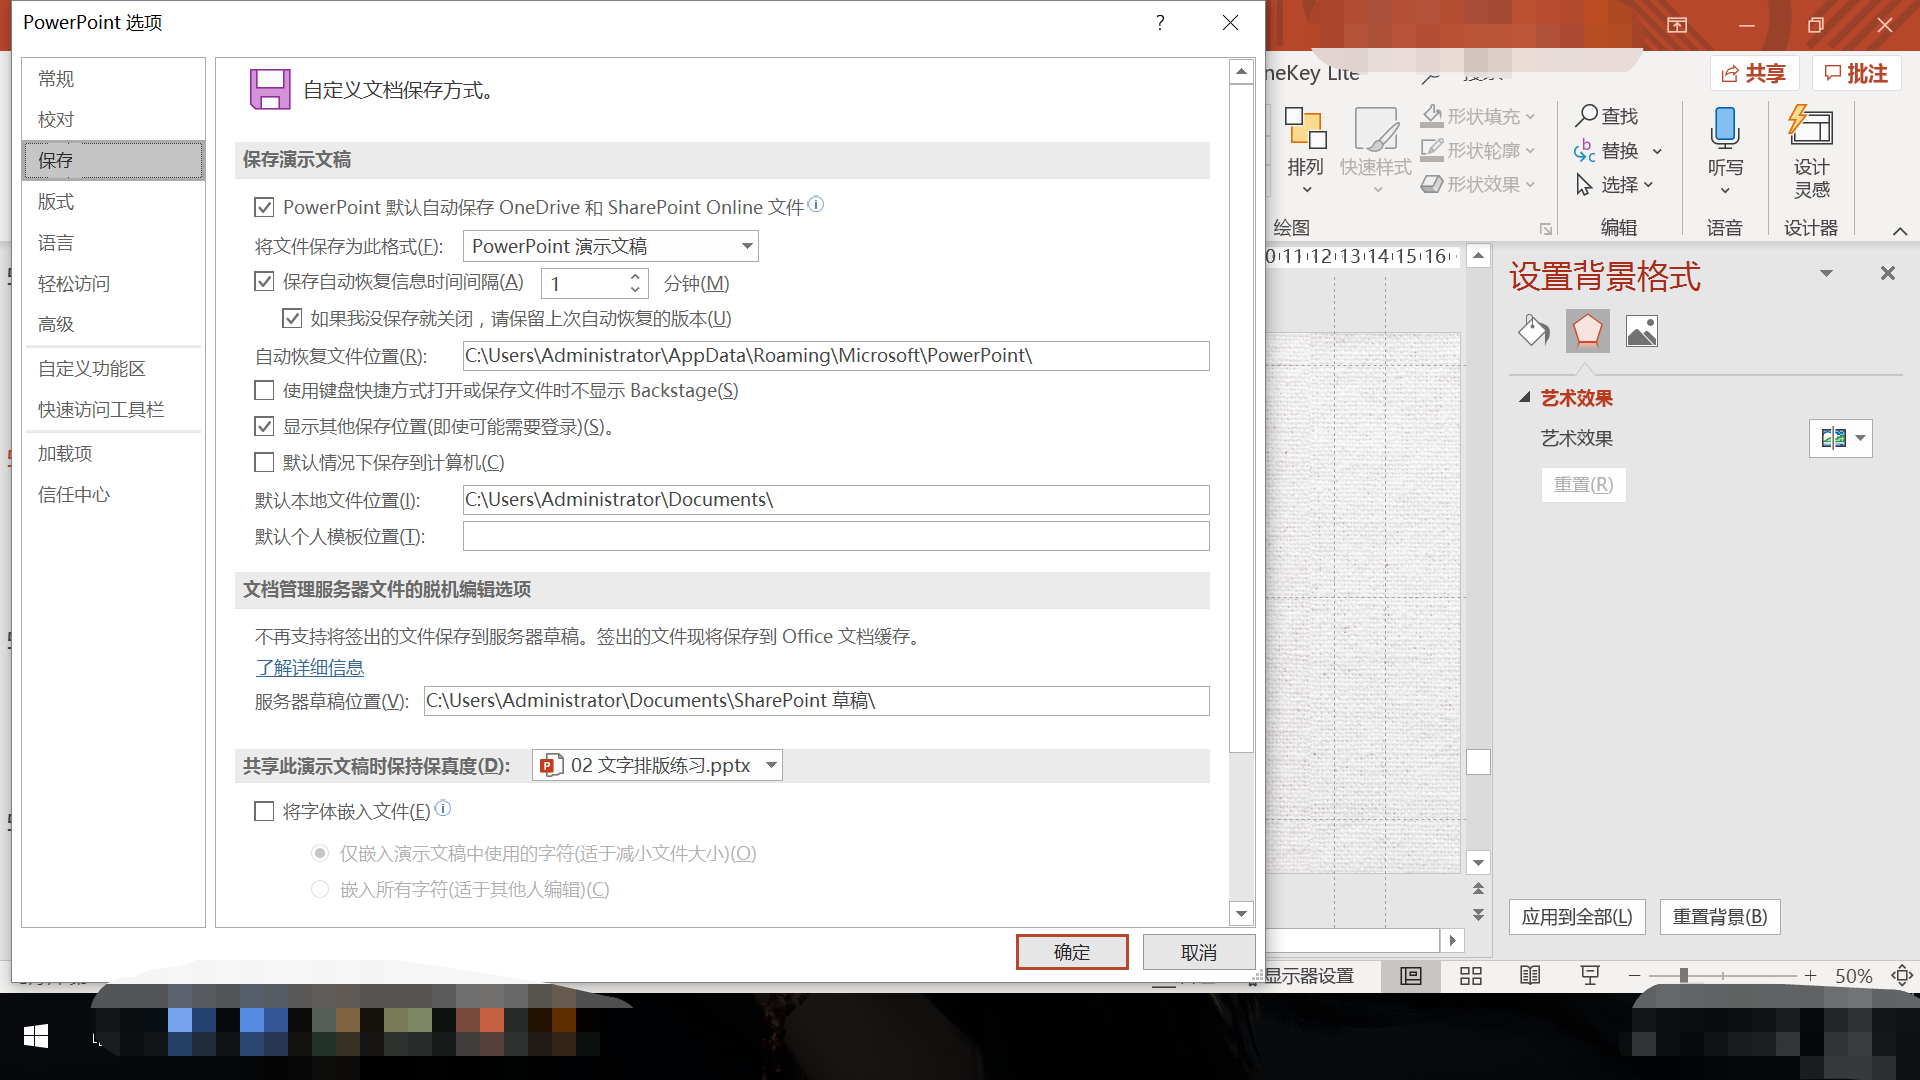Enable embed fonts in the file
The image size is (1920, 1080).
tap(264, 812)
